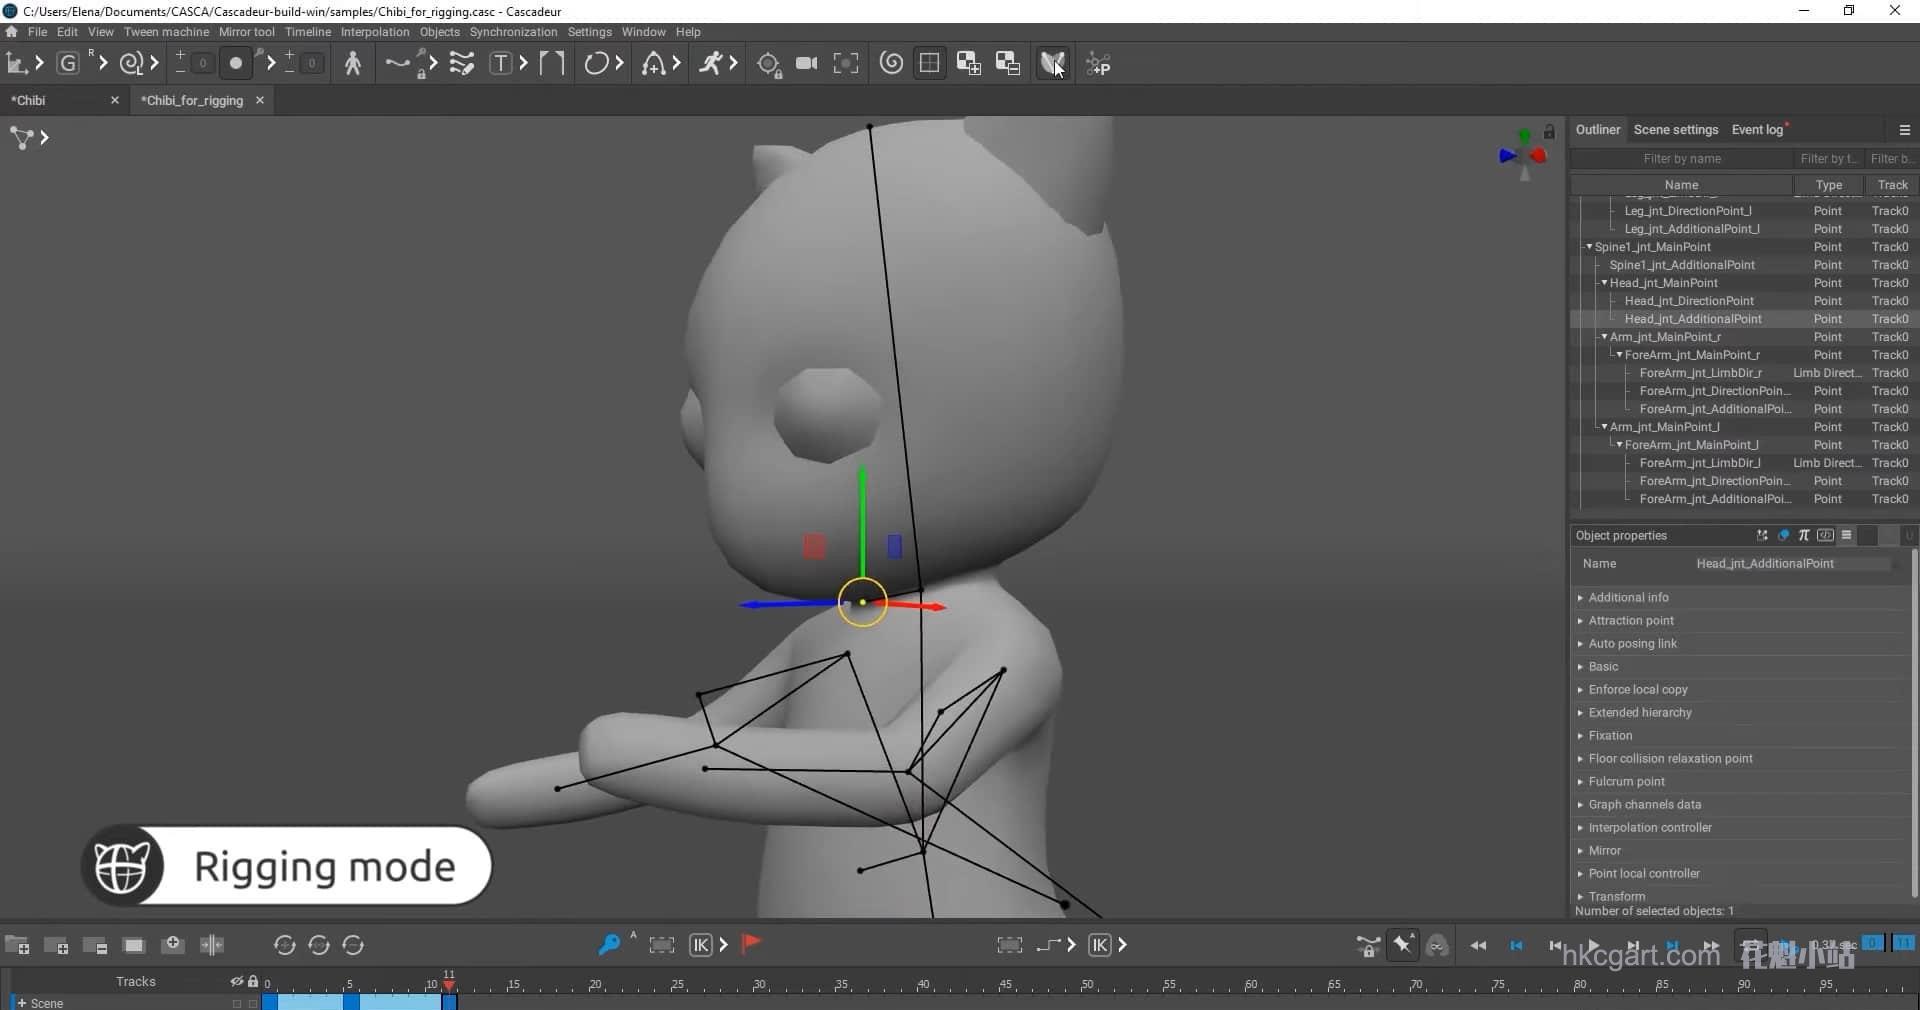Toggle the mask icon near playback controls
This screenshot has height=1010, width=1920.
tap(1438, 945)
